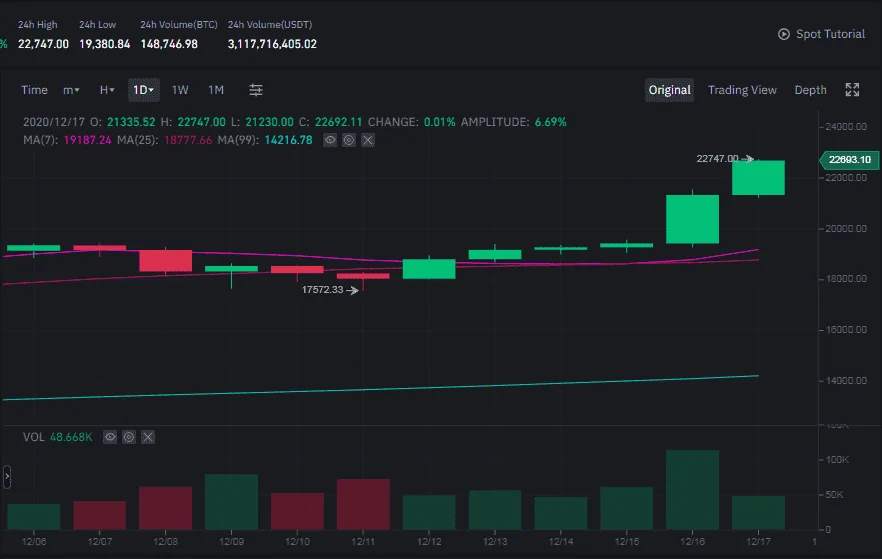The width and height of the screenshot is (882, 559).
Task: Select the 12/16 large green candlestick
Action: pos(692,219)
